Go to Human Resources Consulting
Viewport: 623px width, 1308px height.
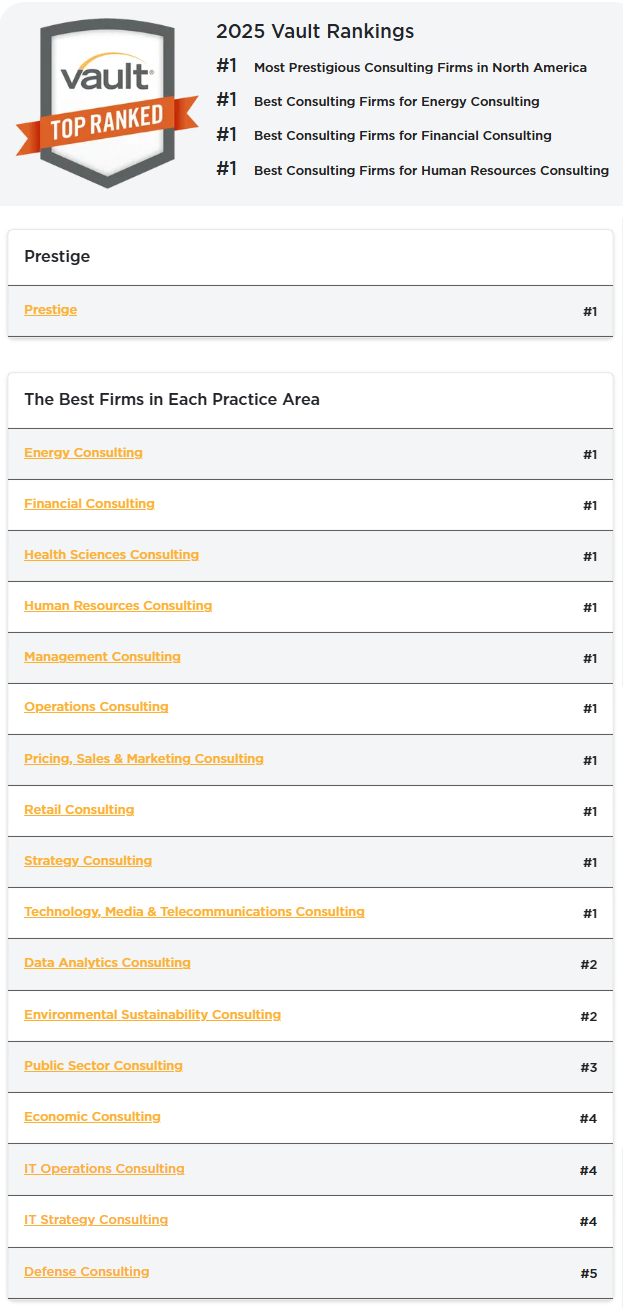click(118, 606)
